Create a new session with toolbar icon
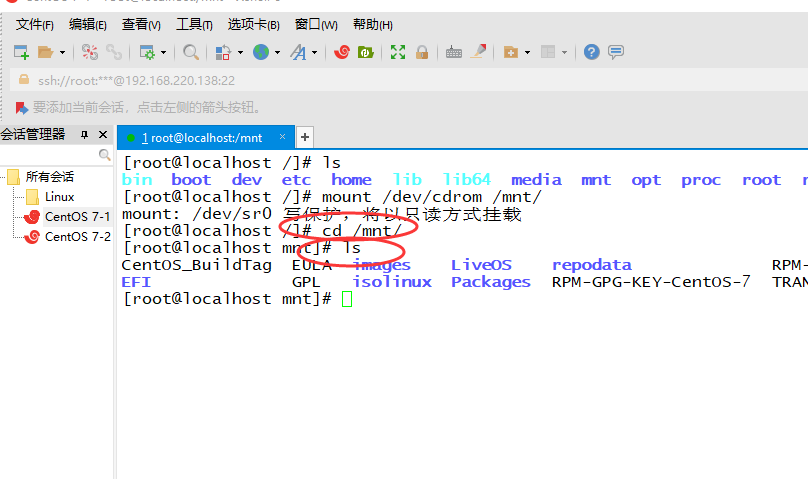The width and height of the screenshot is (808, 479). 21,52
